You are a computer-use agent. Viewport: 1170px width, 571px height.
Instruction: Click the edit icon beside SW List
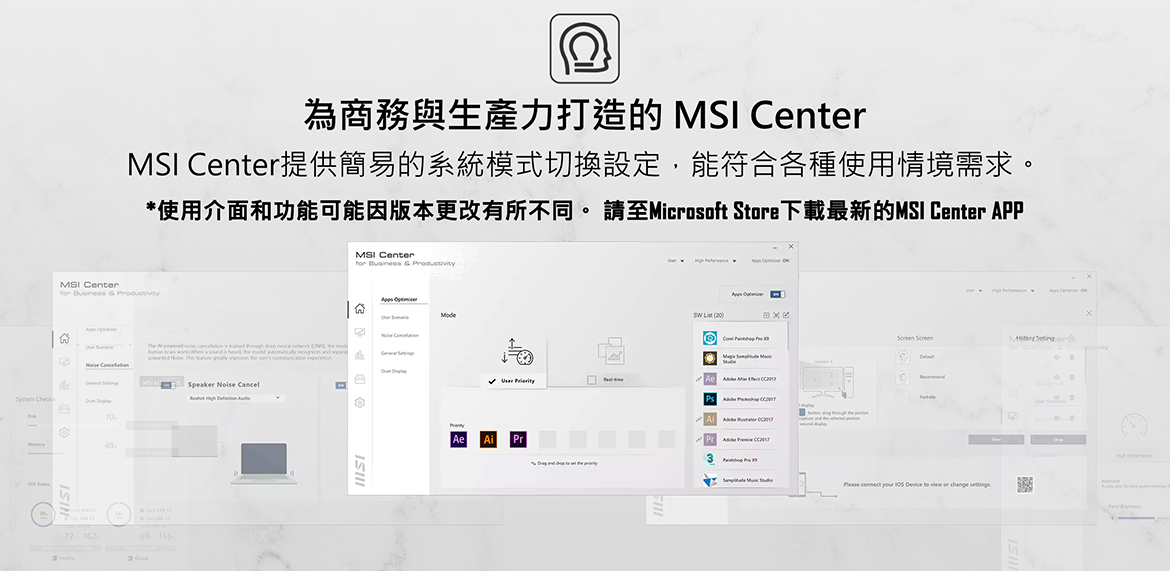point(786,315)
